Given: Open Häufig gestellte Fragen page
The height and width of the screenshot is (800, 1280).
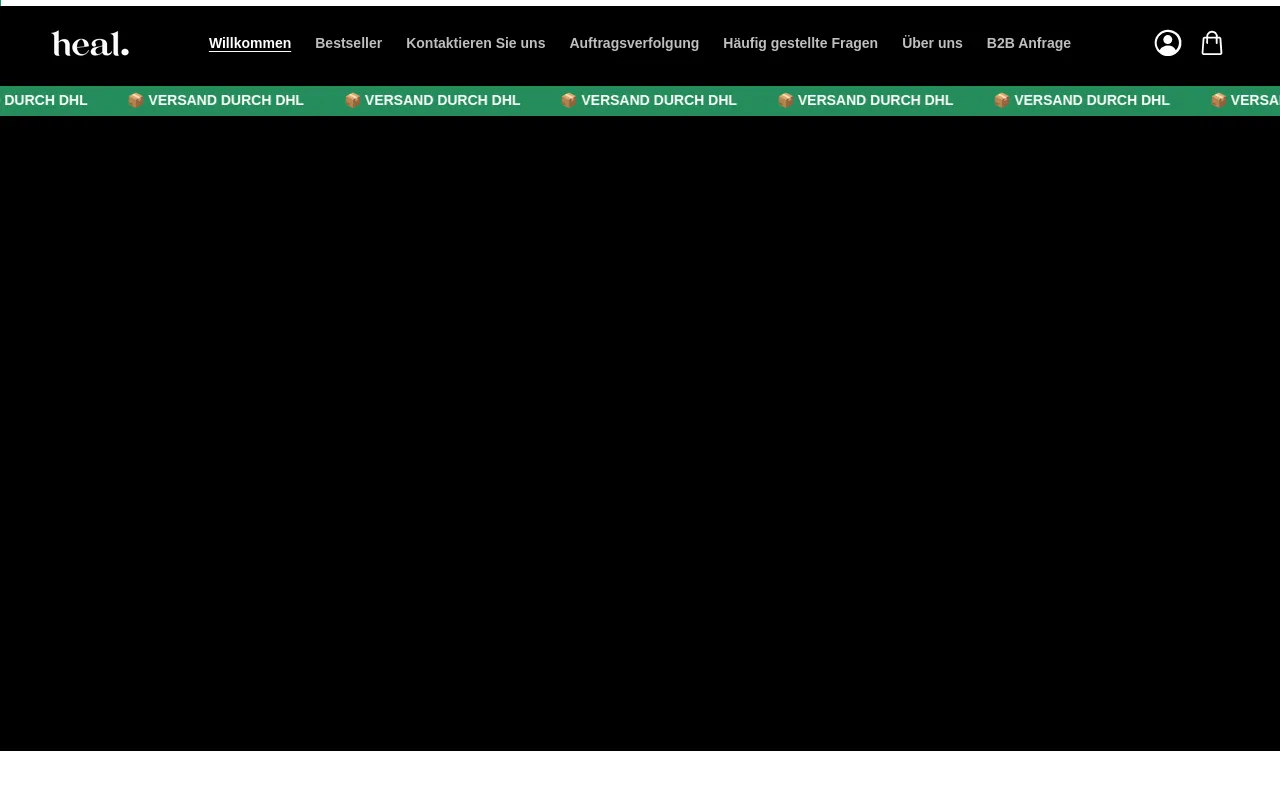Looking at the screenshot, I should point(800,43).
